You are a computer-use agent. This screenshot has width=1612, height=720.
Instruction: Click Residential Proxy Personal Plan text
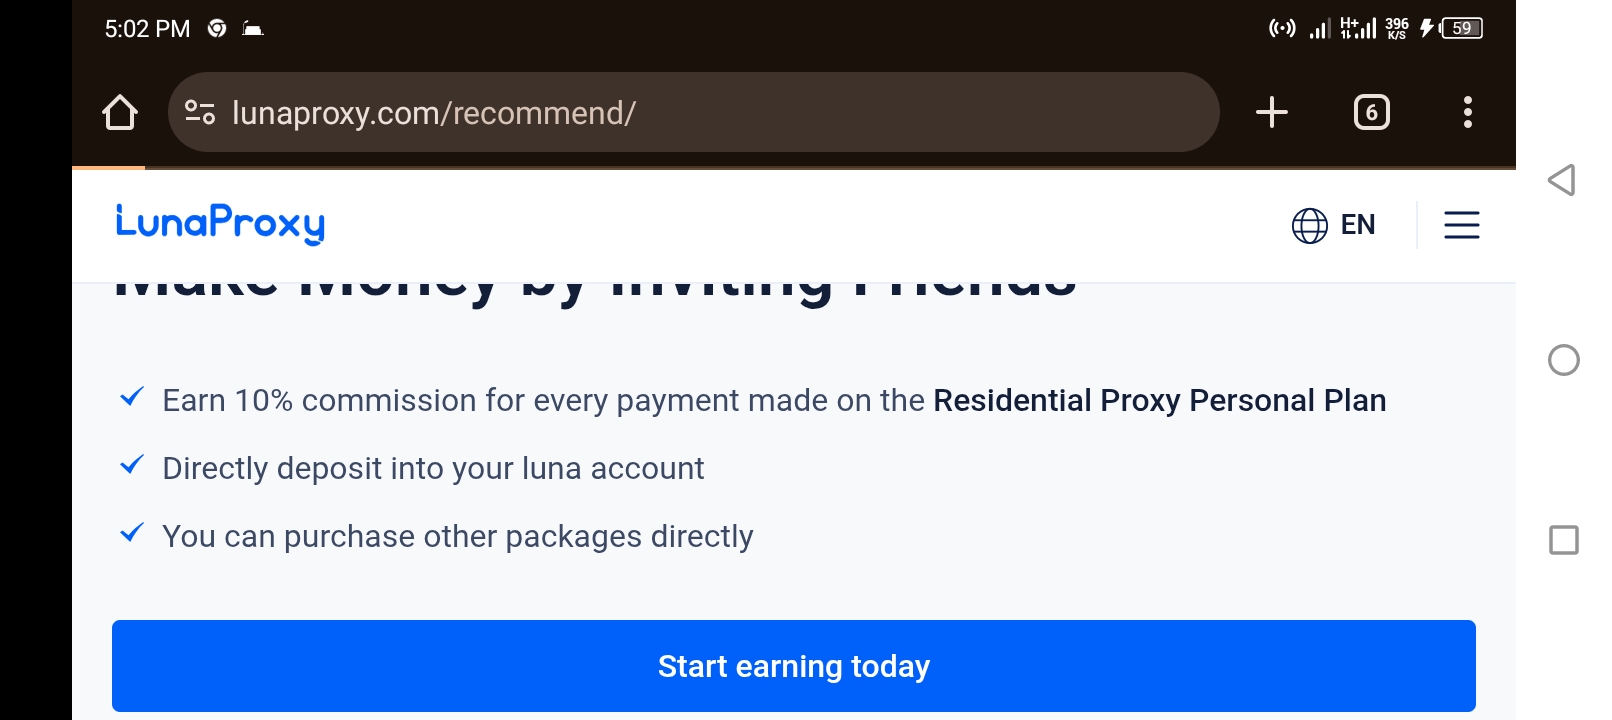click(1159, 400)
